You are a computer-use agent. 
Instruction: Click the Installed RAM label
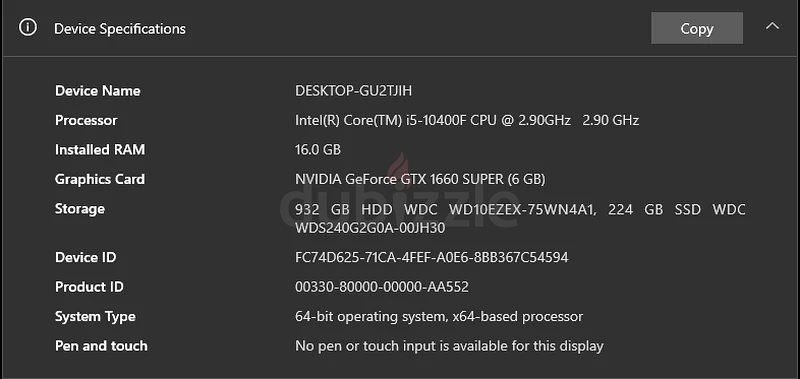pos(100,150)
